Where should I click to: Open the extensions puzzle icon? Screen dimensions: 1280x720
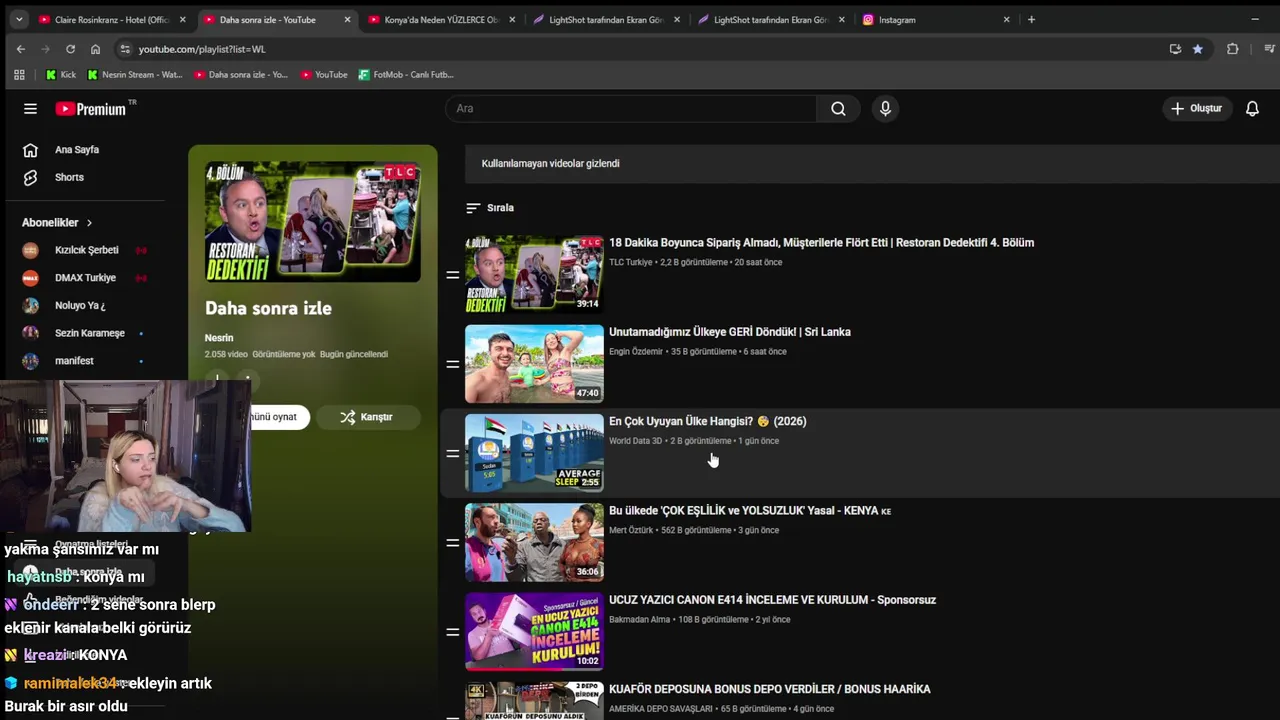[x=1232, y=49]
